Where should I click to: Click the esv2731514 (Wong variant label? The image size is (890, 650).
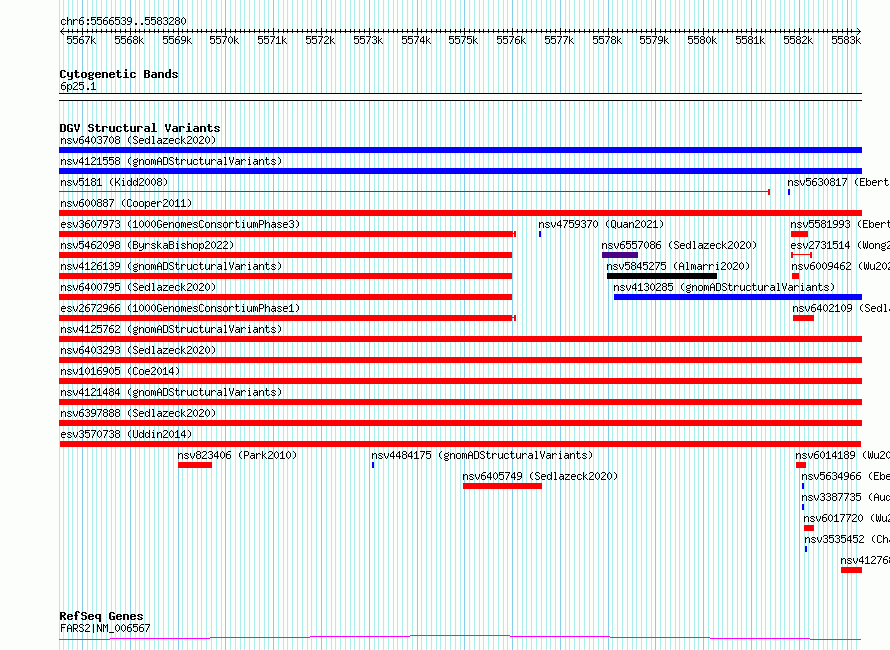click(x=840, y=245)
